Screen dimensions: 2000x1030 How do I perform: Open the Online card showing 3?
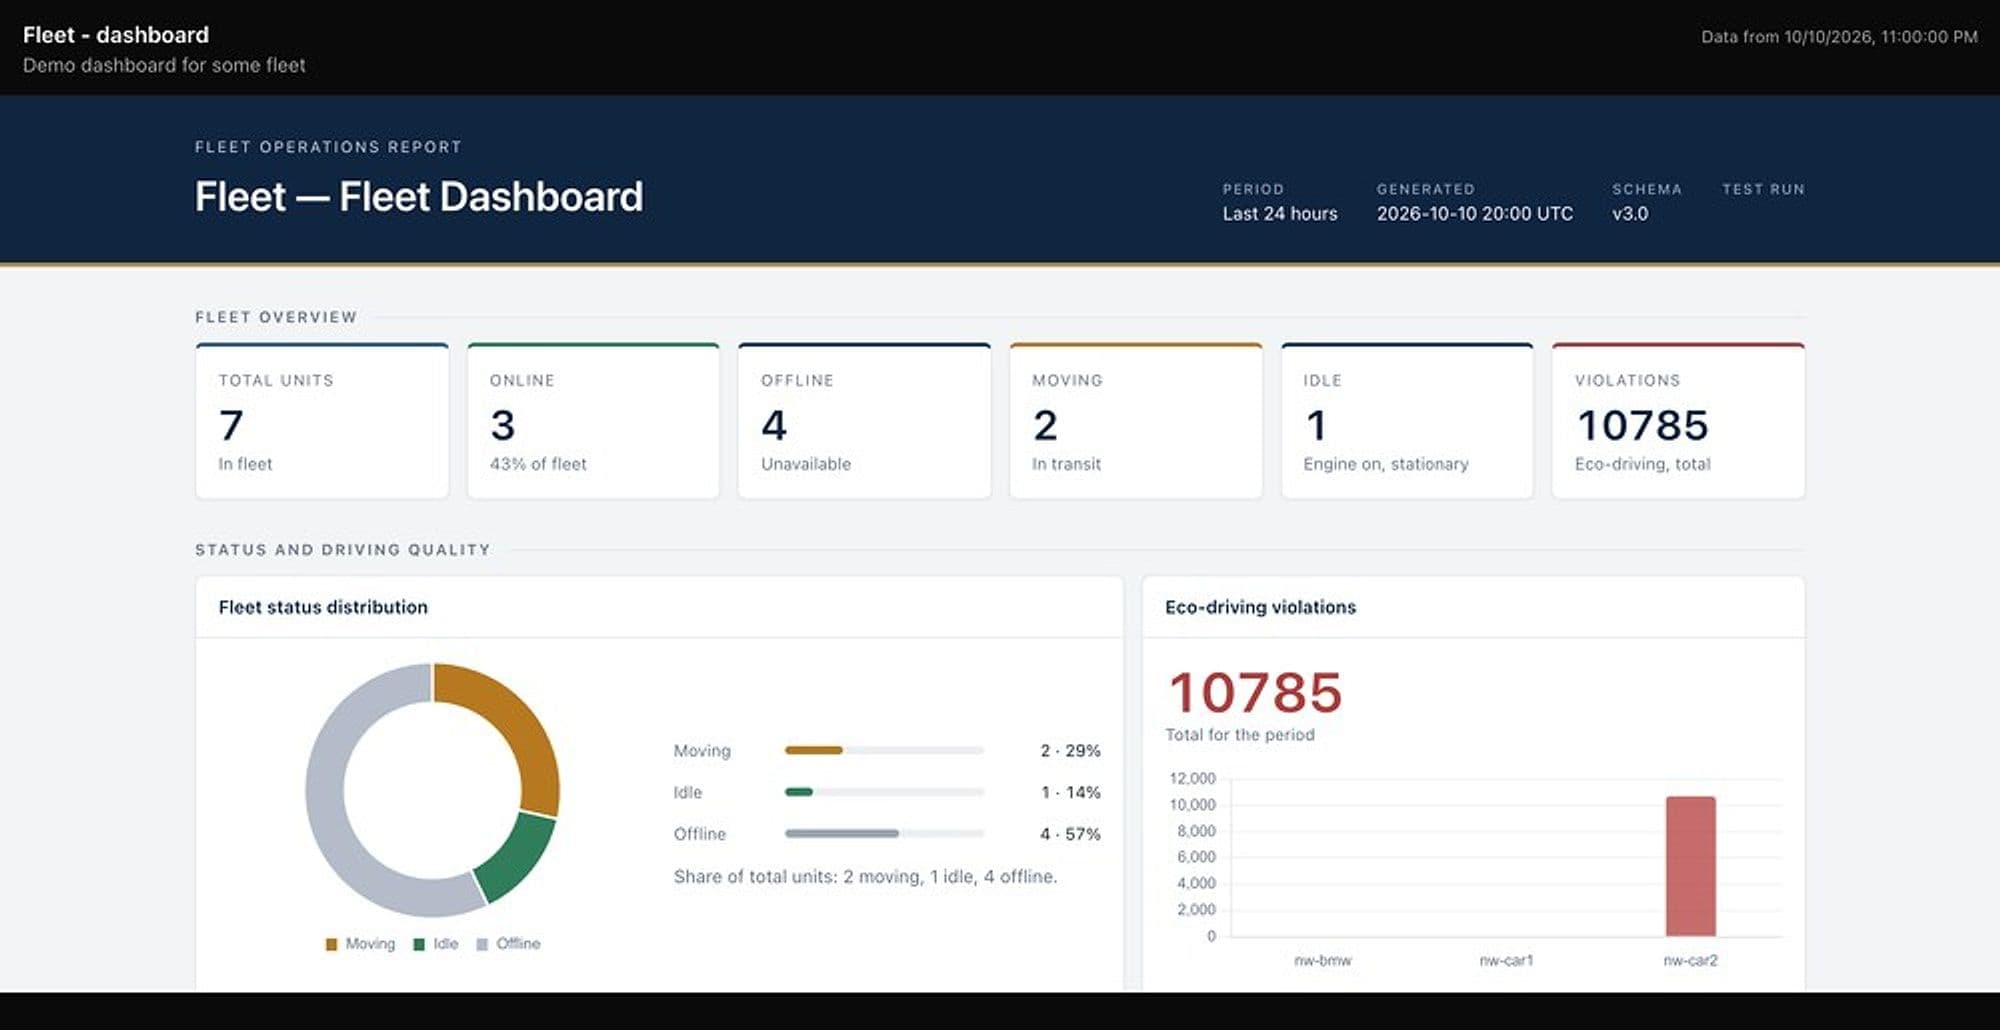(x=593, y=421)
